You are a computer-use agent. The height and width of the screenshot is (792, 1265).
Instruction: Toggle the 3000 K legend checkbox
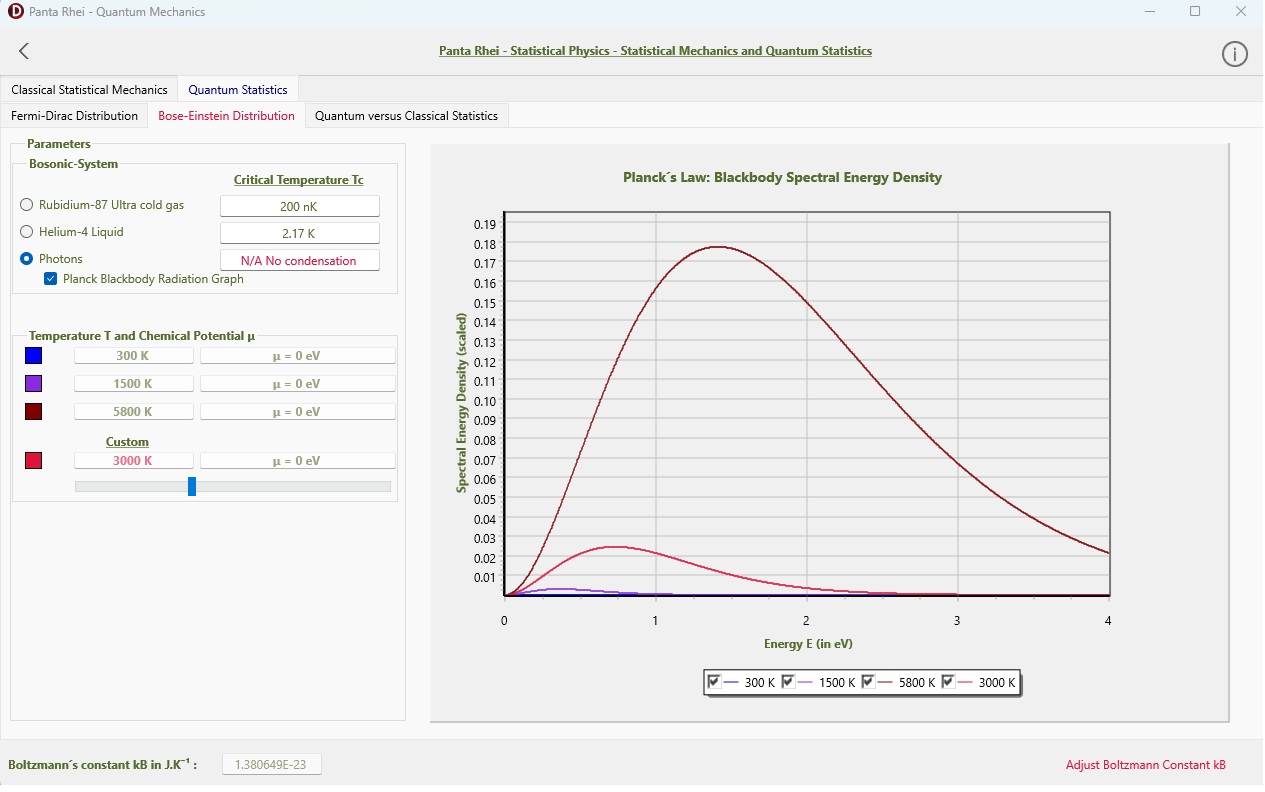pyautogui.click(x=948, y=682)
